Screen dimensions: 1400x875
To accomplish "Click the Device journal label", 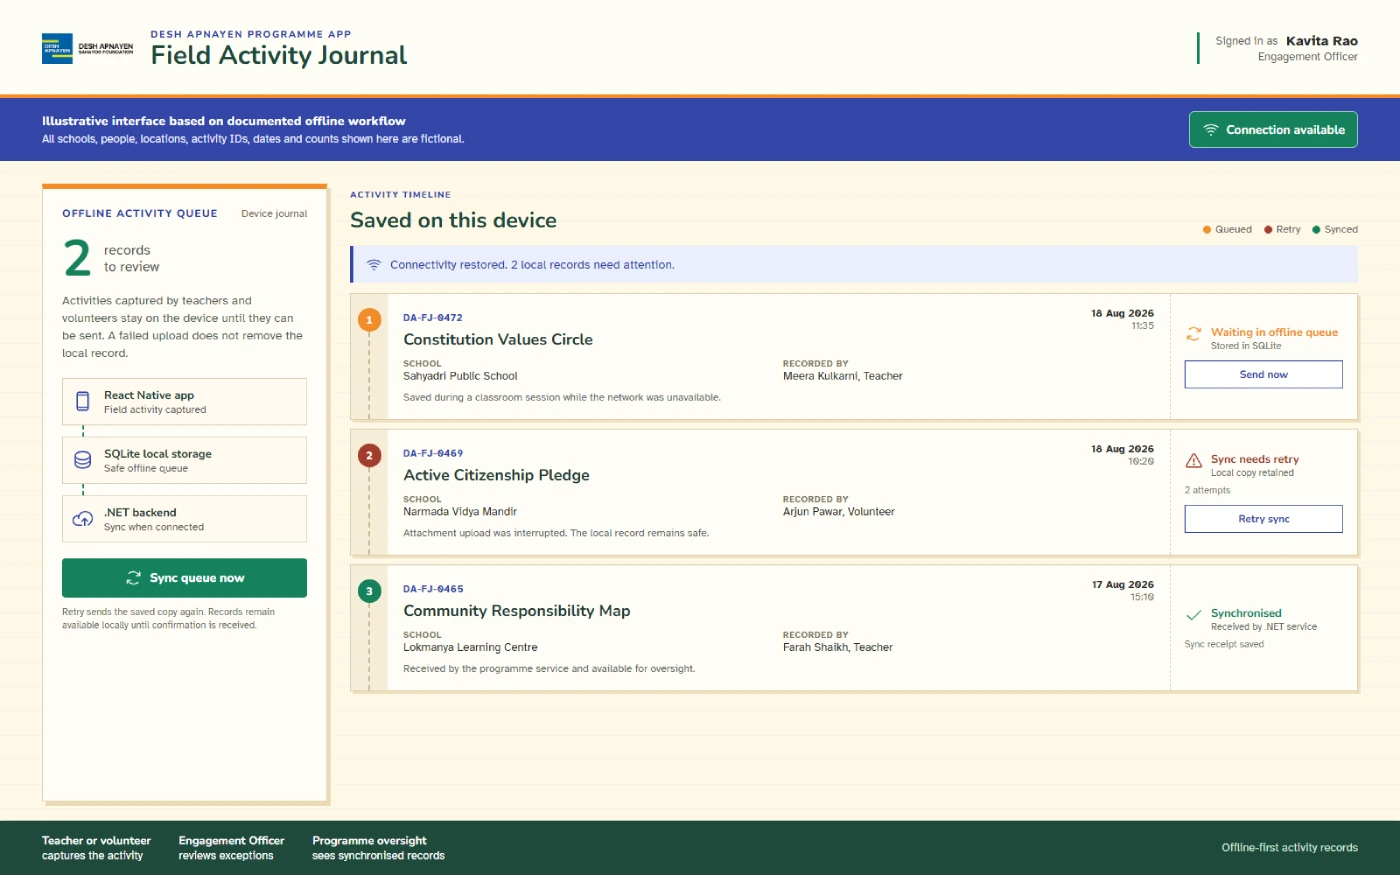I will 274,214.
